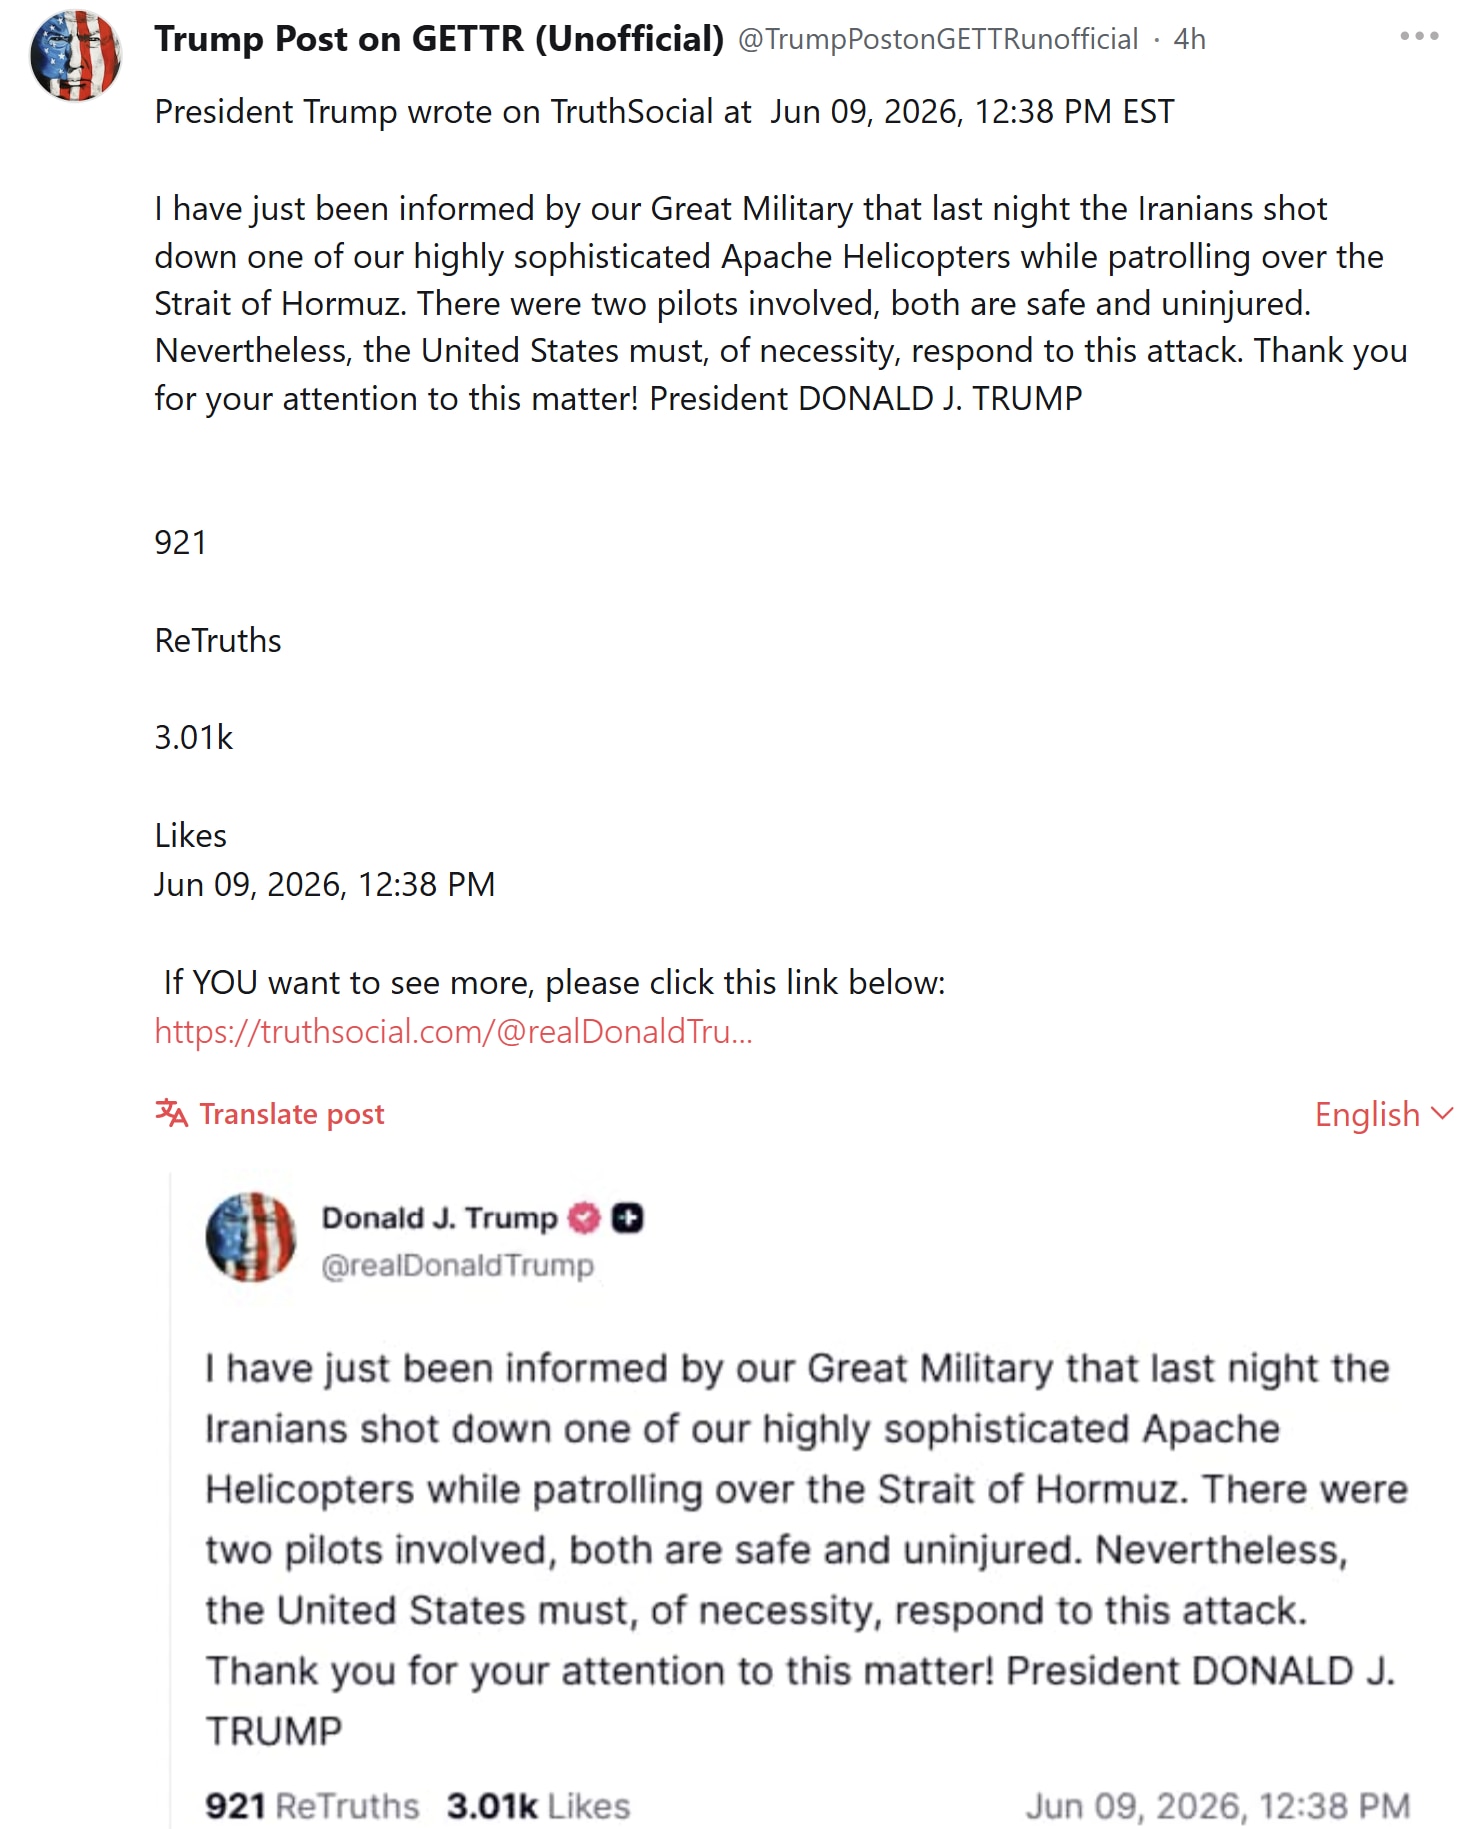Viewport: 1480px width, 1829px height.
Task: Click the poster's profile avatar at top
Action: point(75,56)
